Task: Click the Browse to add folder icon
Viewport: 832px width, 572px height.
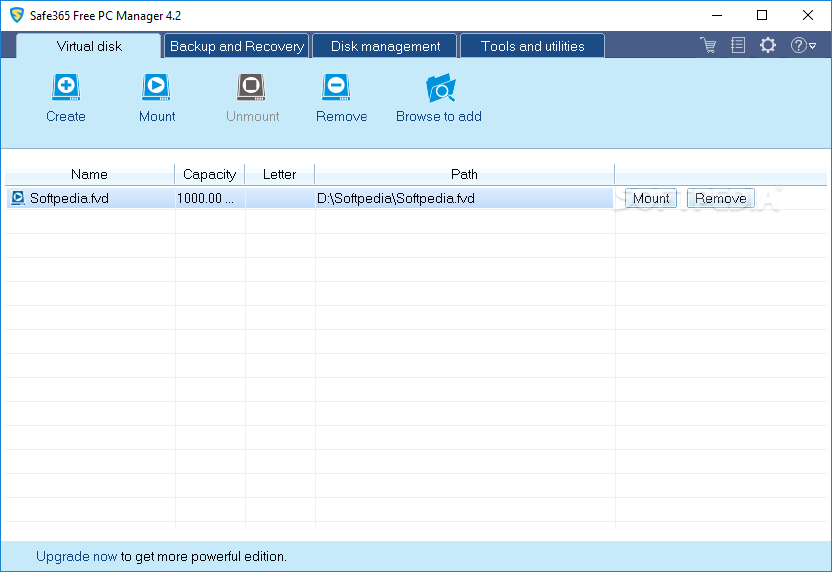Action: (441, 88)
